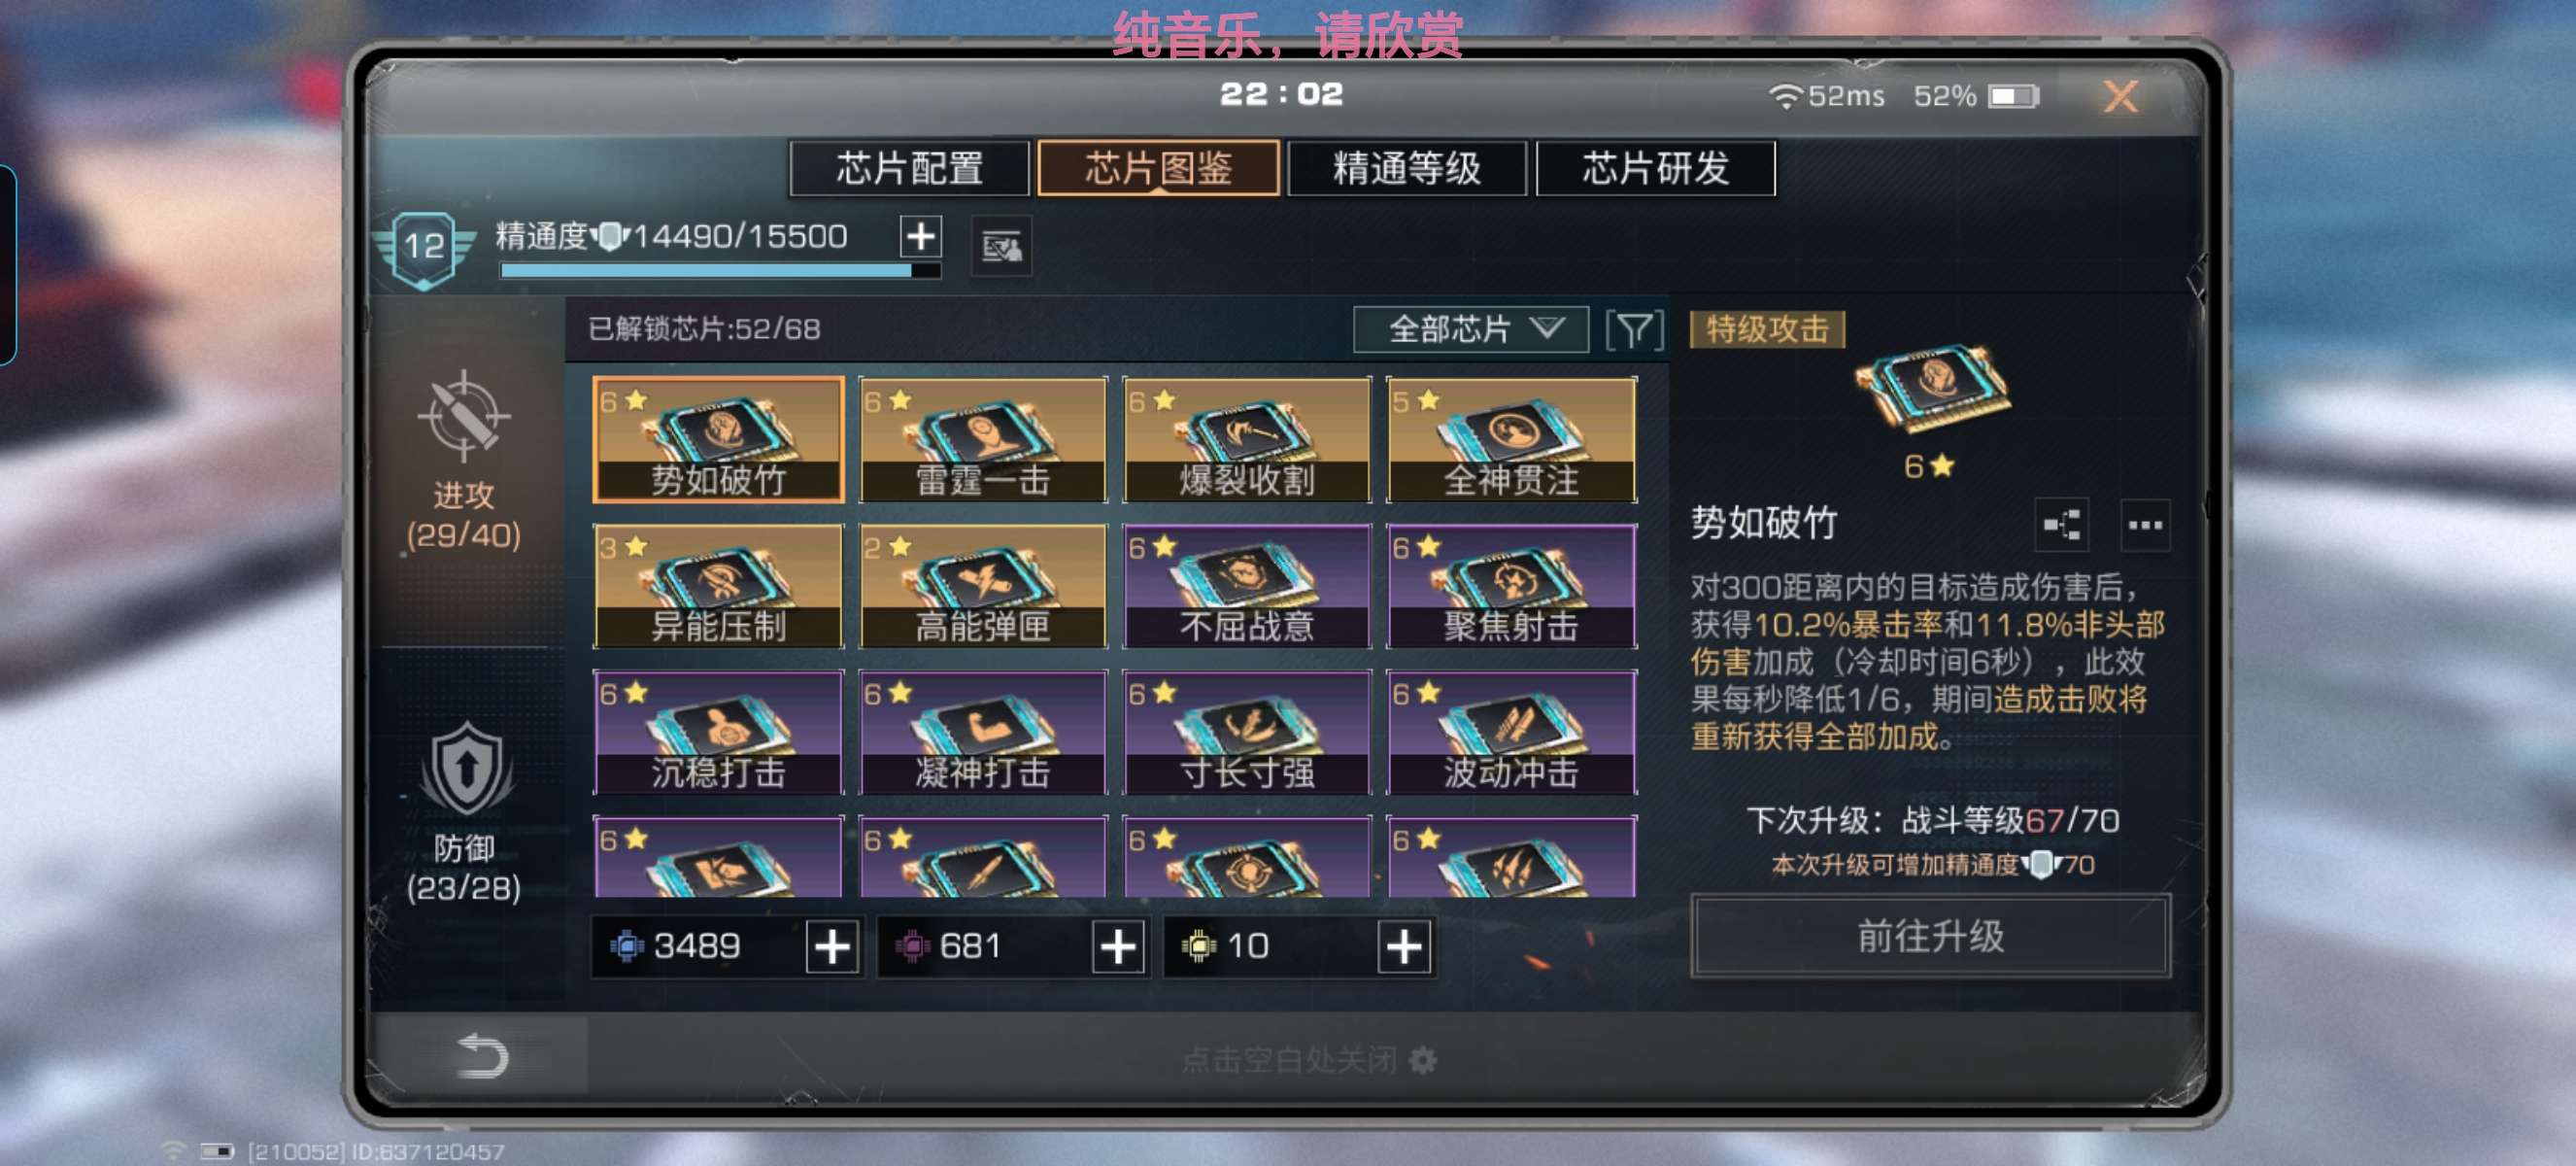Expand the 全部芯片 dropdown
Viewport: 2576px width, 1166px height.
tap(1471, 329)
